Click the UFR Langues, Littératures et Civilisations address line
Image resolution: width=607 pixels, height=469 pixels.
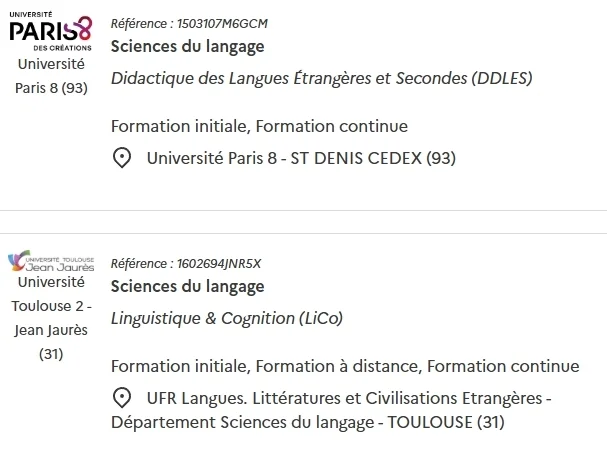click(349, 398)
